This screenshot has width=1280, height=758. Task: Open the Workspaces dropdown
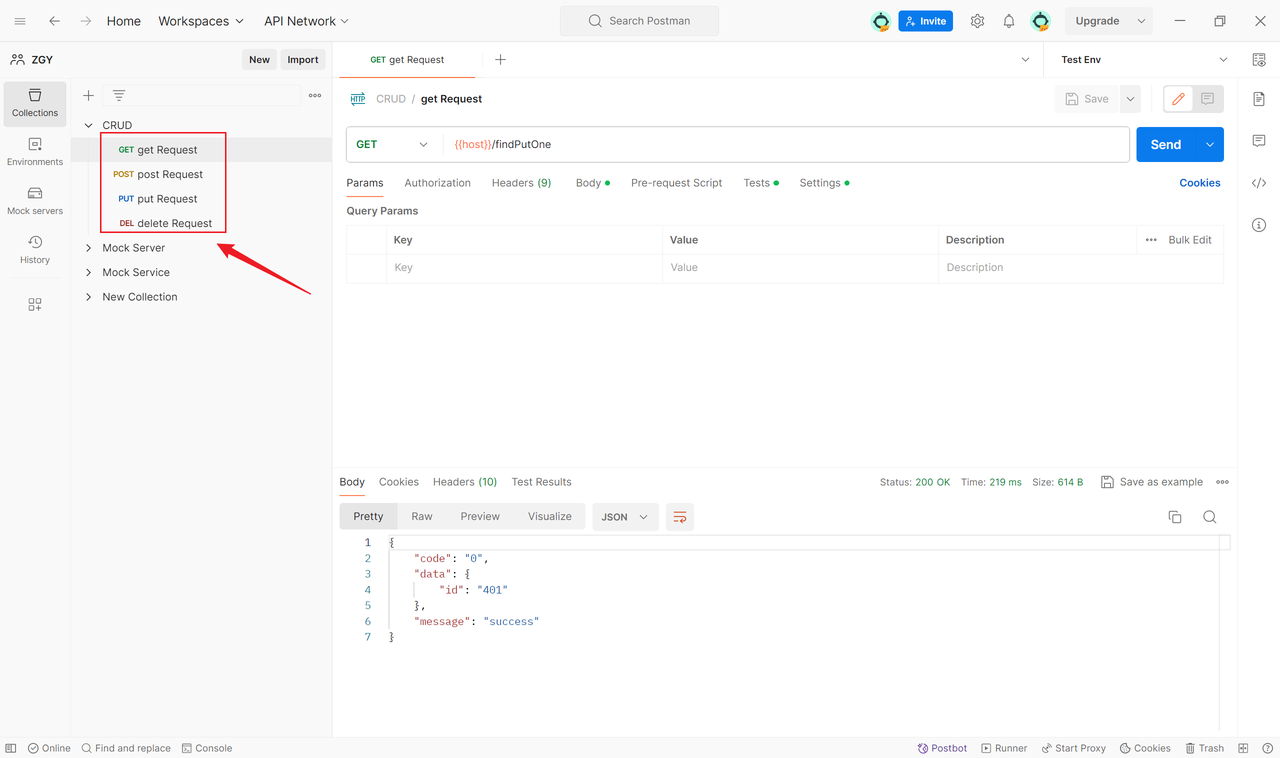point(201,21)
